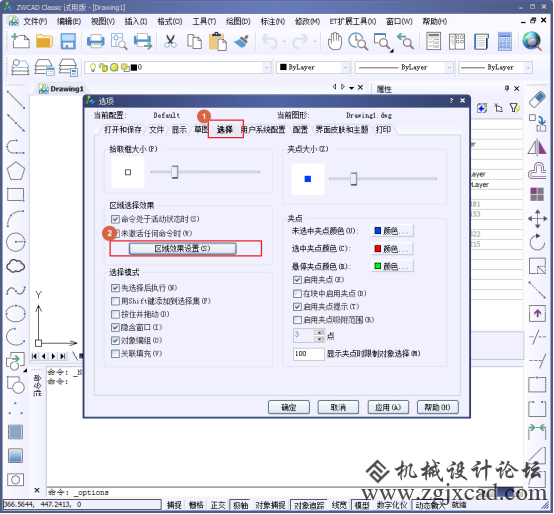This screenshot has width=554, height=514.
Task: Open the ByLayer linetype dropdown
Action: tap(449, 67)
